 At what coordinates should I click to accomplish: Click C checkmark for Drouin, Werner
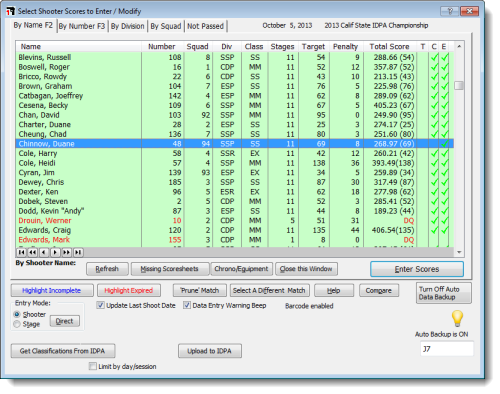pos(434,221)
